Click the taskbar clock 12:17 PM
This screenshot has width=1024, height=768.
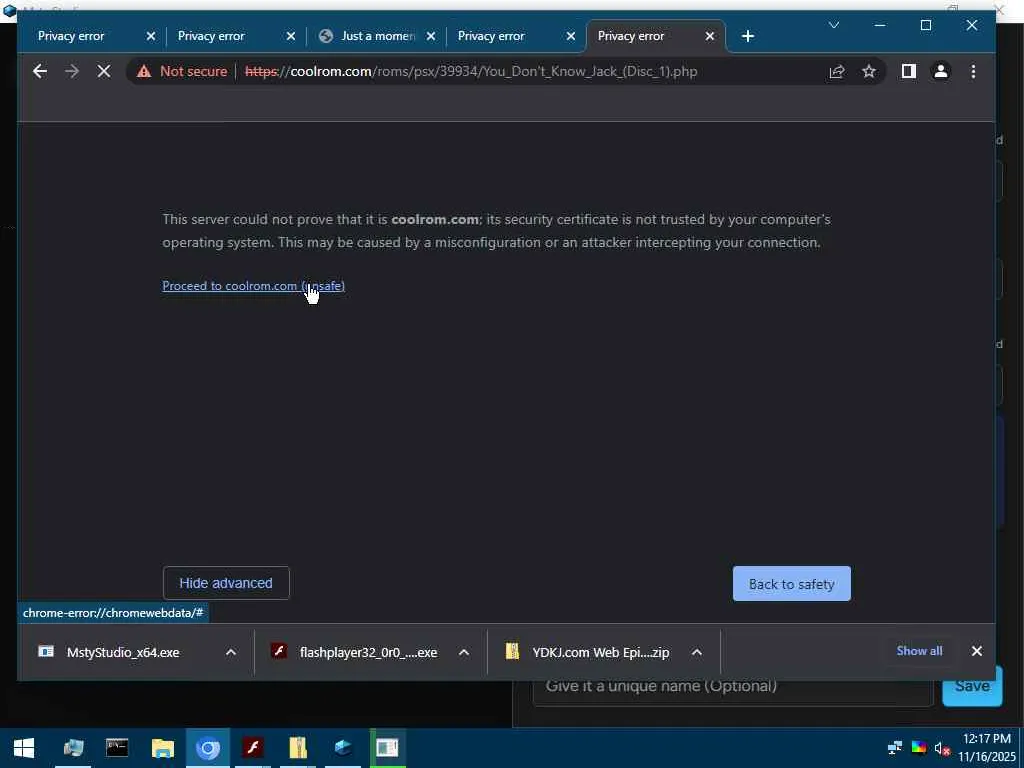tap(987, 739)
